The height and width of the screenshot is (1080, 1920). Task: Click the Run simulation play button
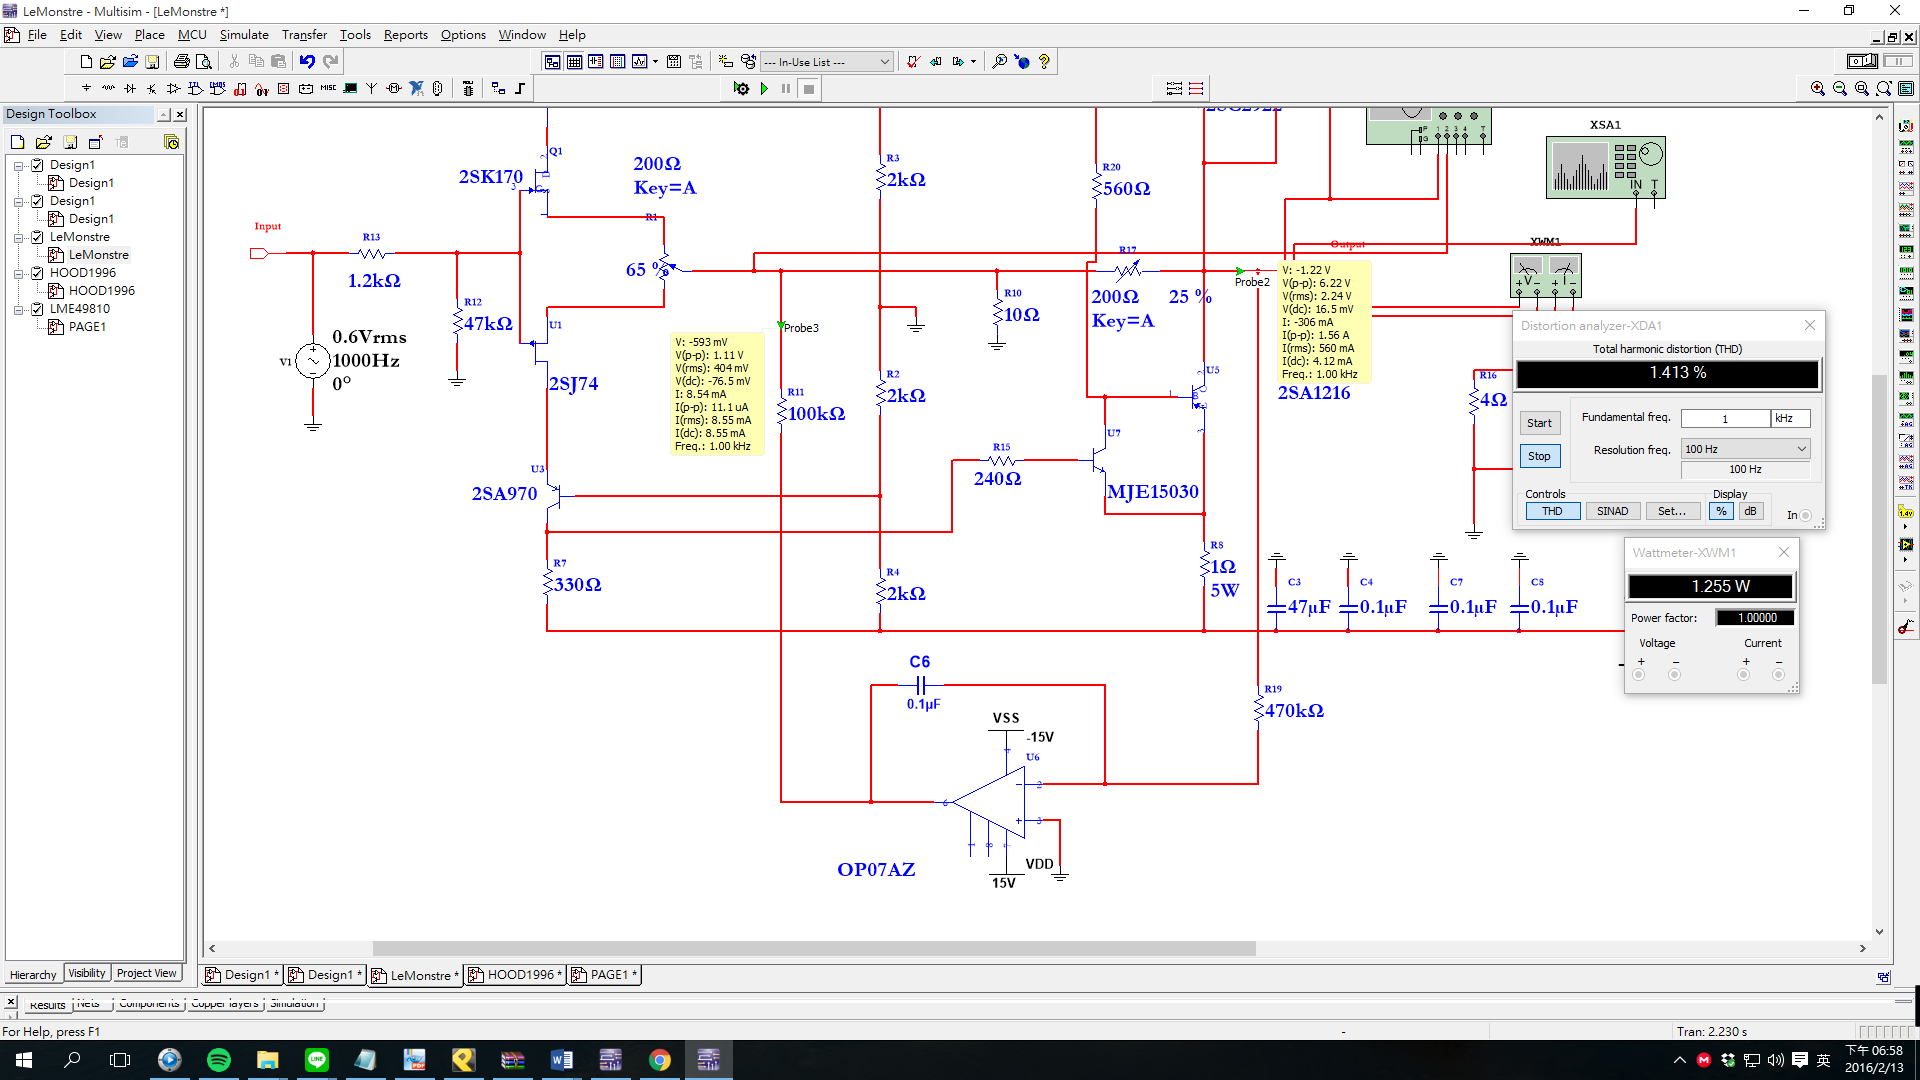point(764,89)
